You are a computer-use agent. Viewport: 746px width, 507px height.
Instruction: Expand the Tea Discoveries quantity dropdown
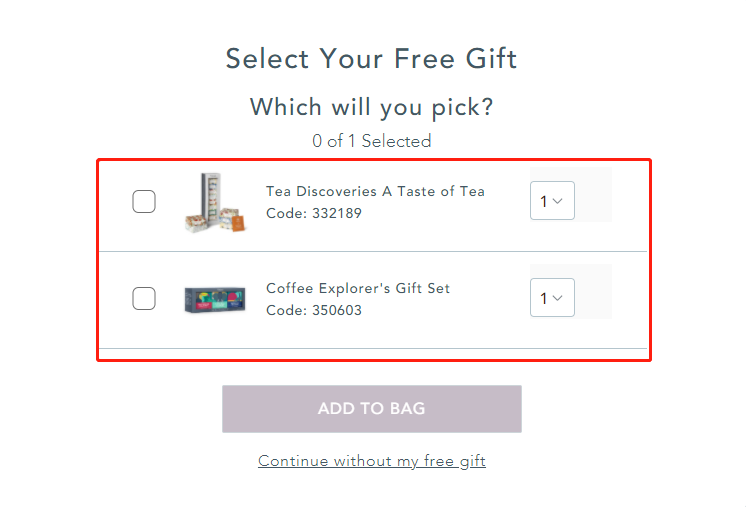coord(552,201)
